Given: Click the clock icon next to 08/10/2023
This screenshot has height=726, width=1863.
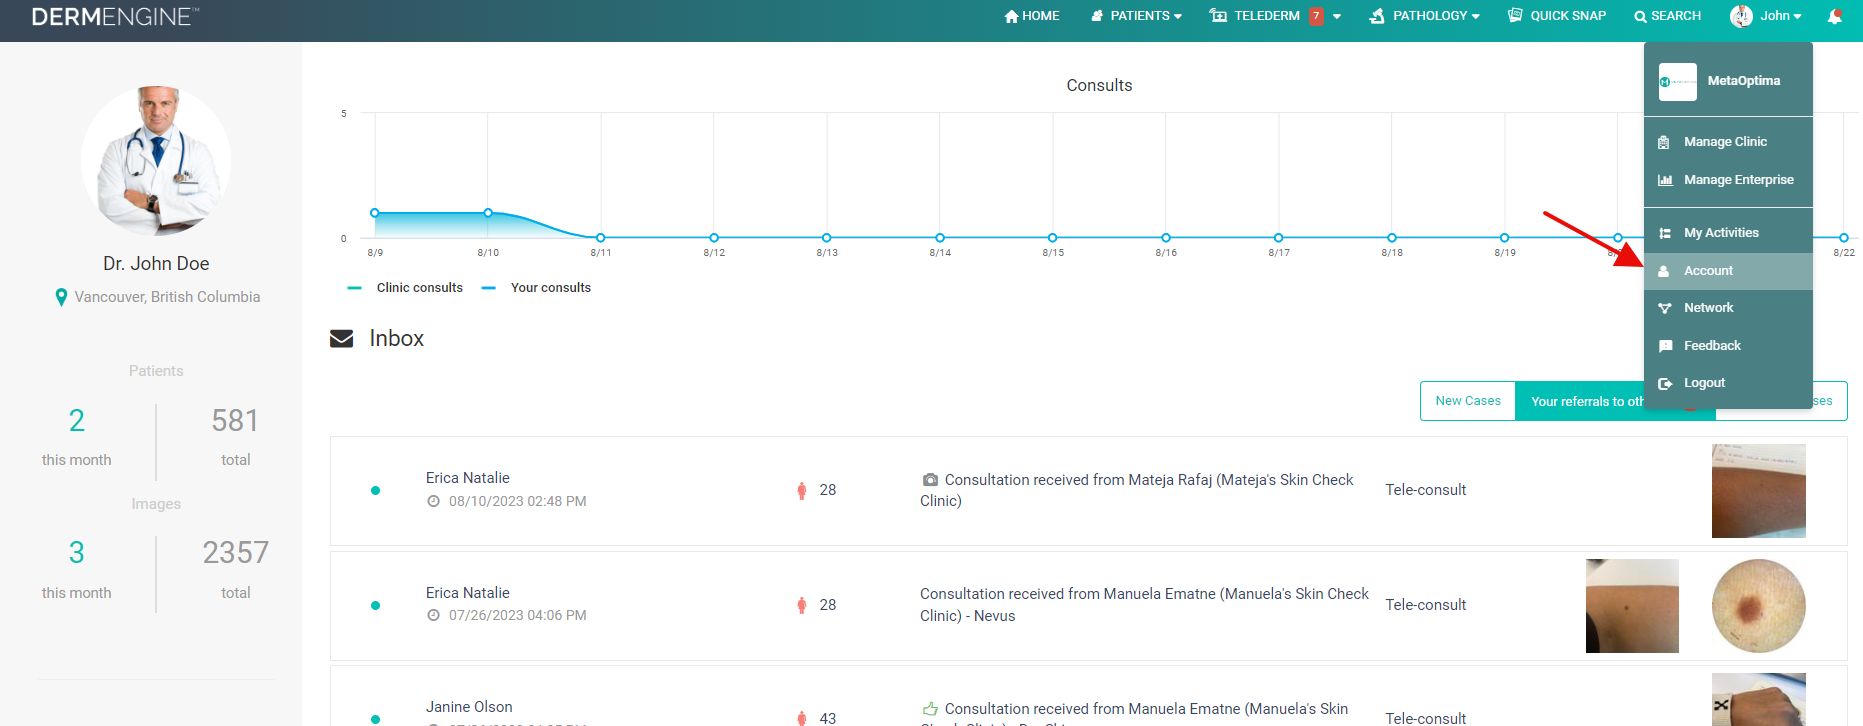Looking at the screenshot, I should click(434, 502).
